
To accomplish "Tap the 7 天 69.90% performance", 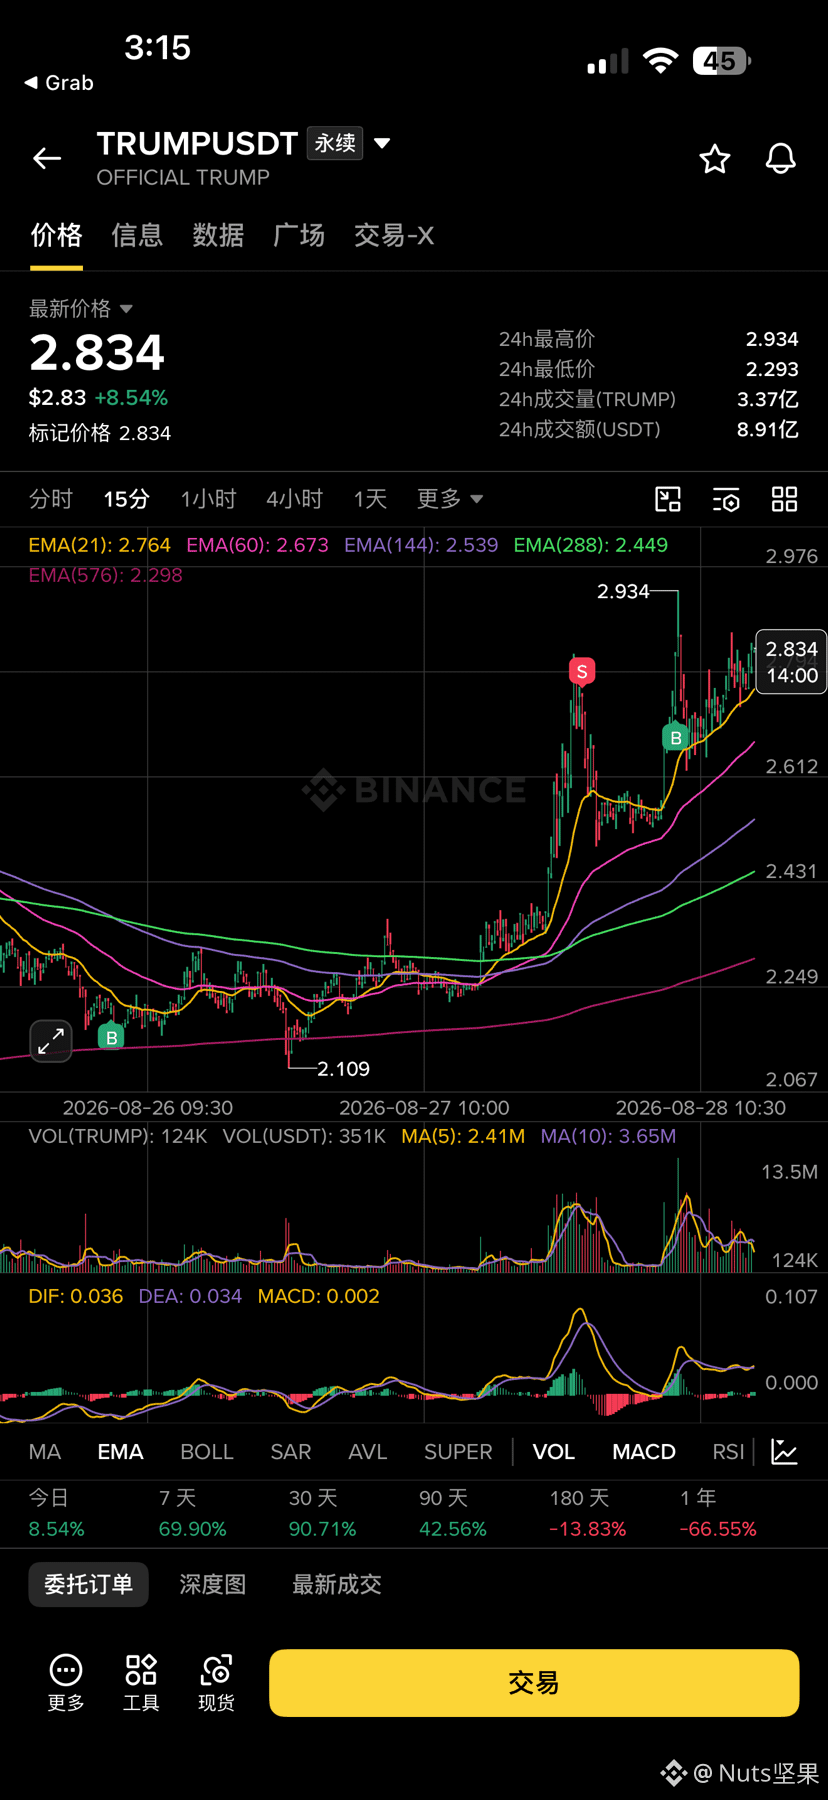I will click(x=193, y=1513).
